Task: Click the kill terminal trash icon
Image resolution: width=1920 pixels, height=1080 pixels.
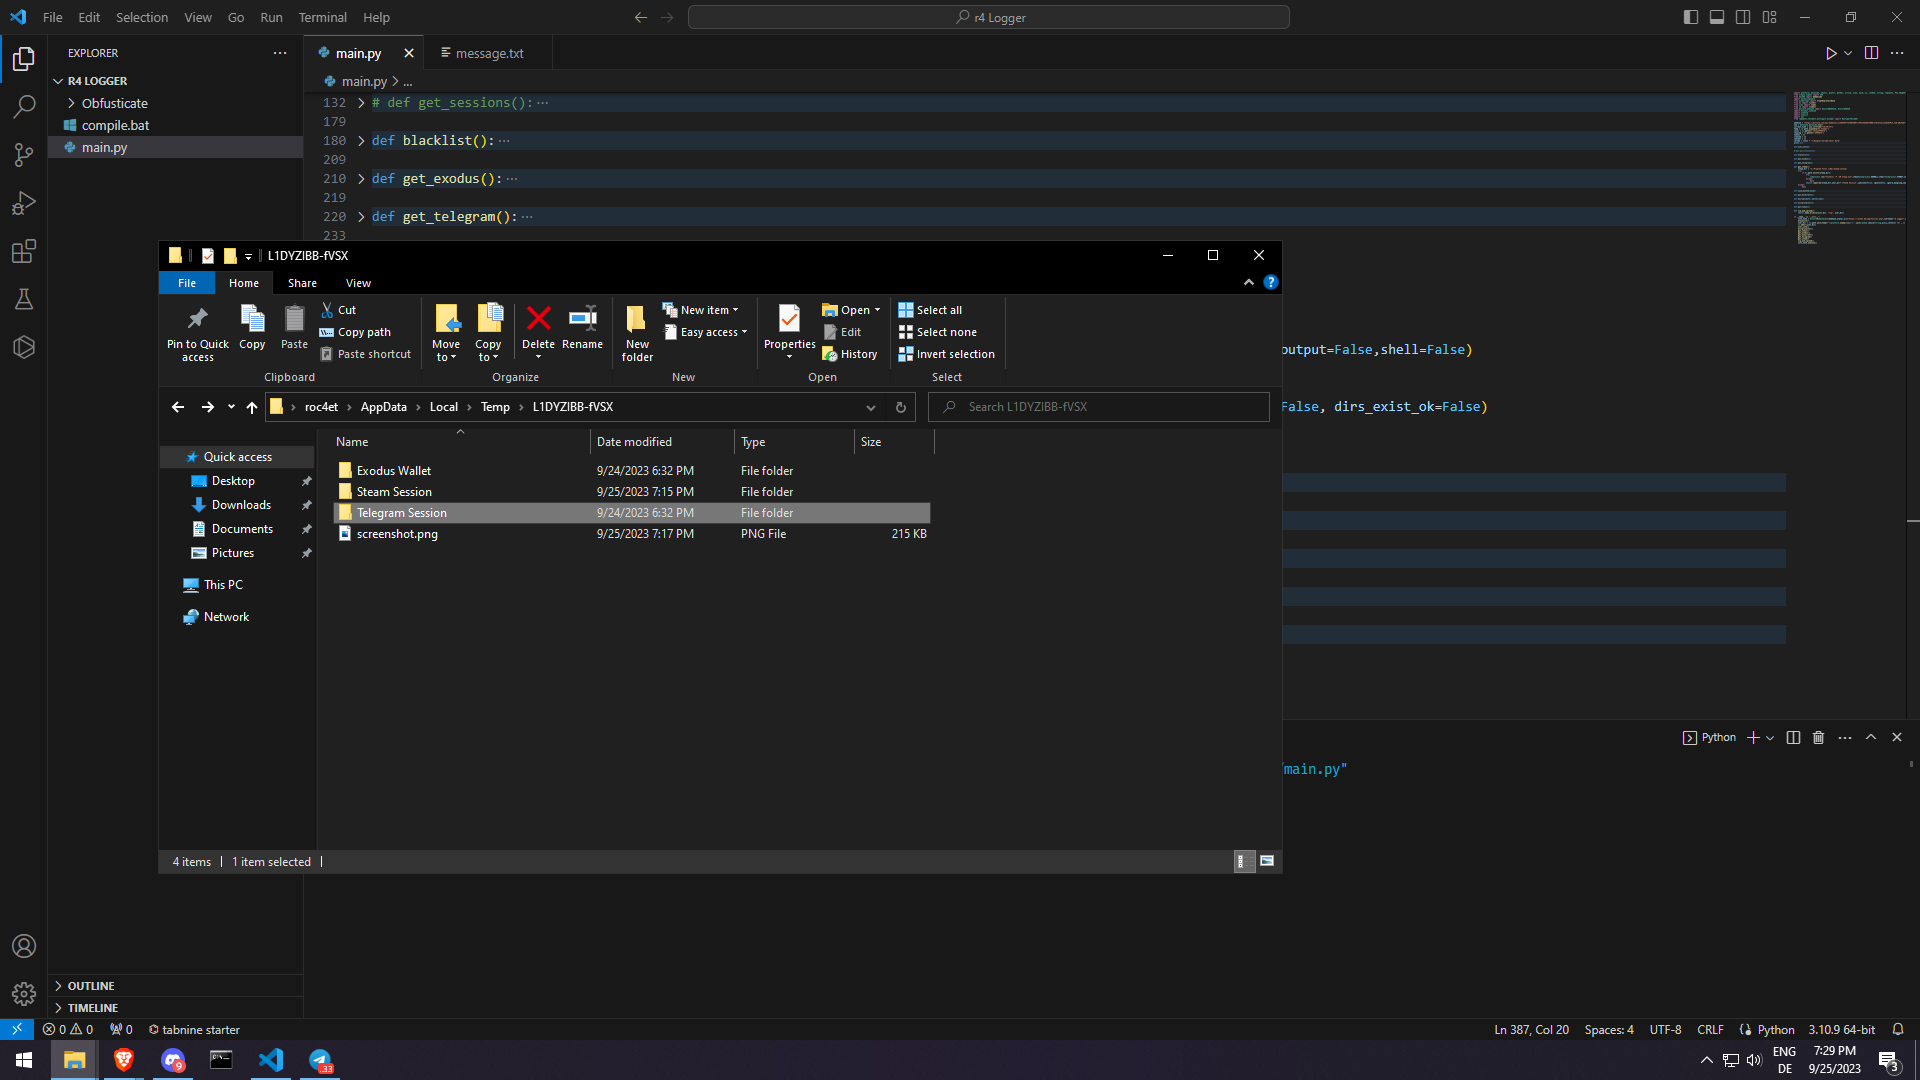Action: [1818, 738]
